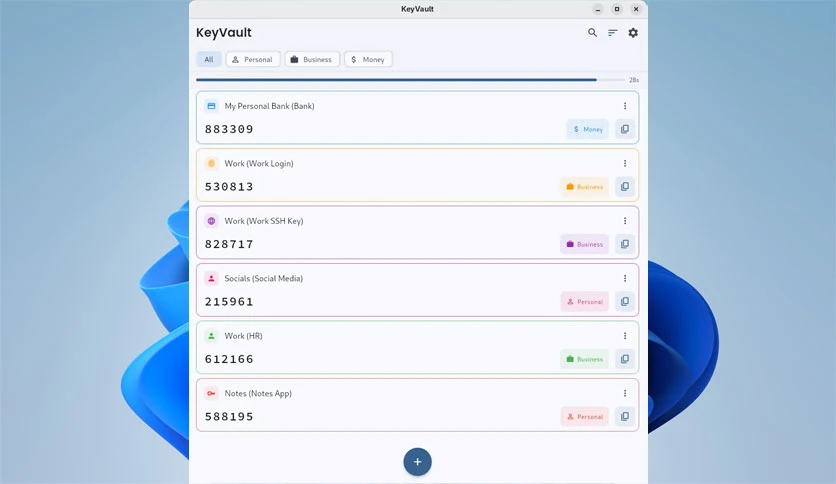
Task: Click the Work (Work Login) title
Action: 259,164
